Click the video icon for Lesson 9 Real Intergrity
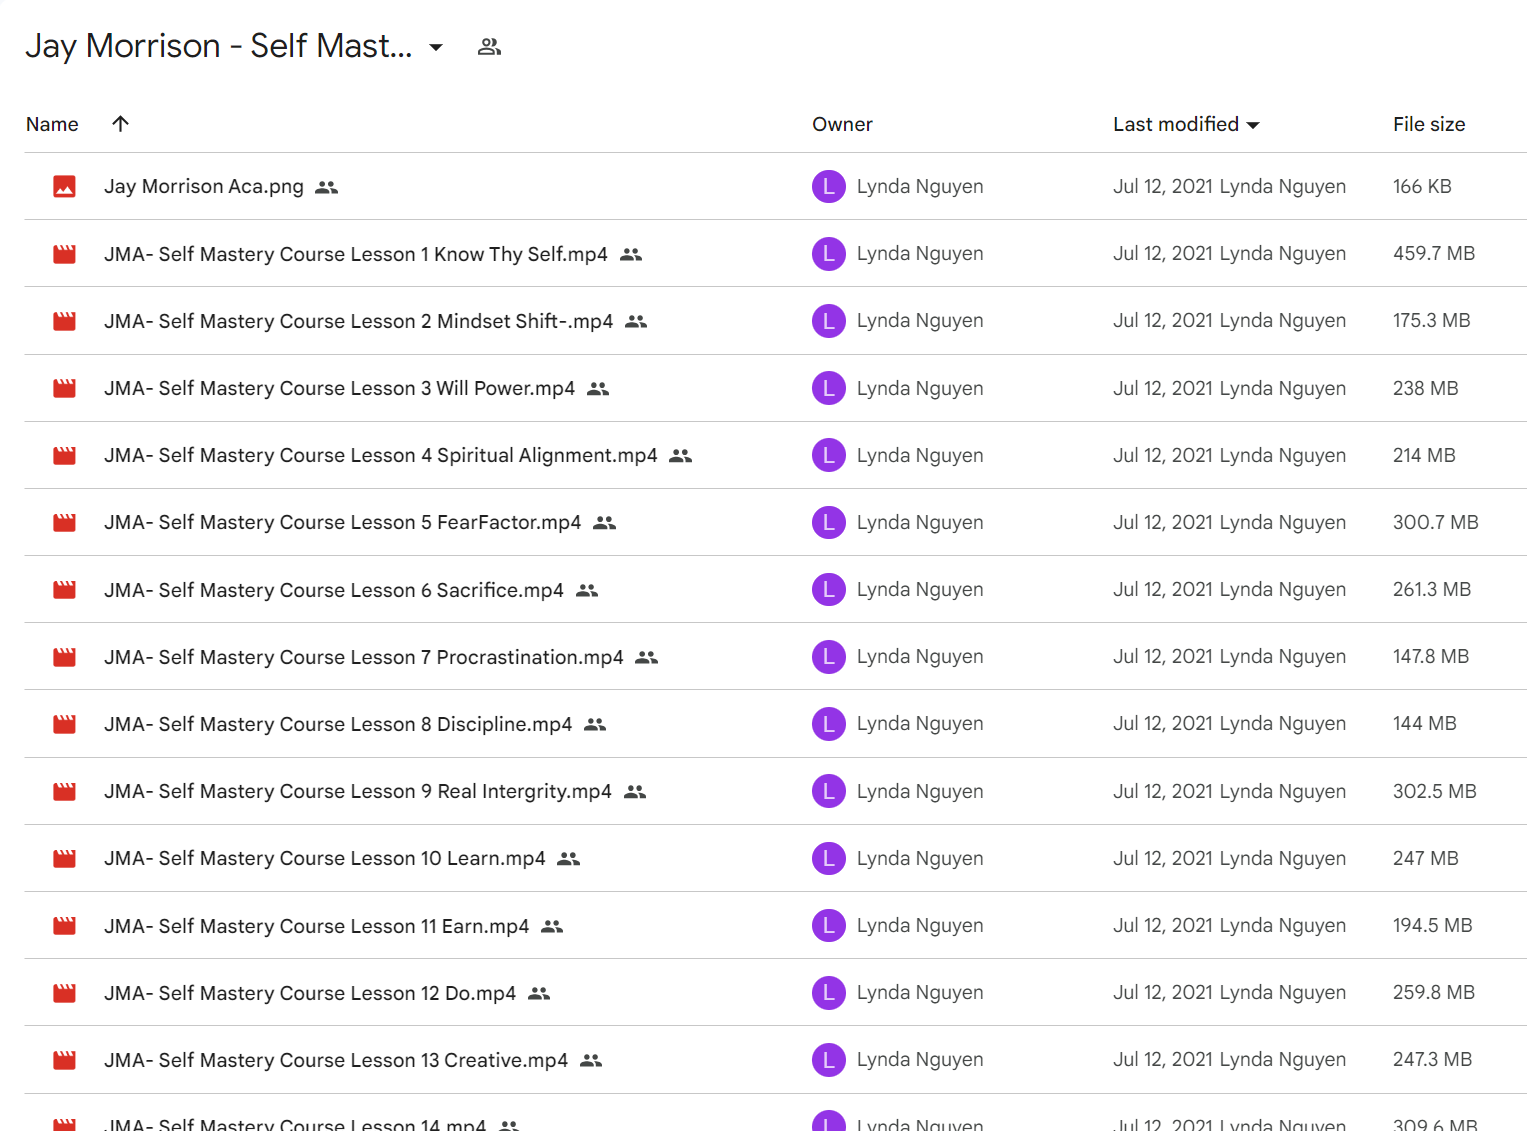This screenshot has width=1527, height=1131. coord(65,791)
